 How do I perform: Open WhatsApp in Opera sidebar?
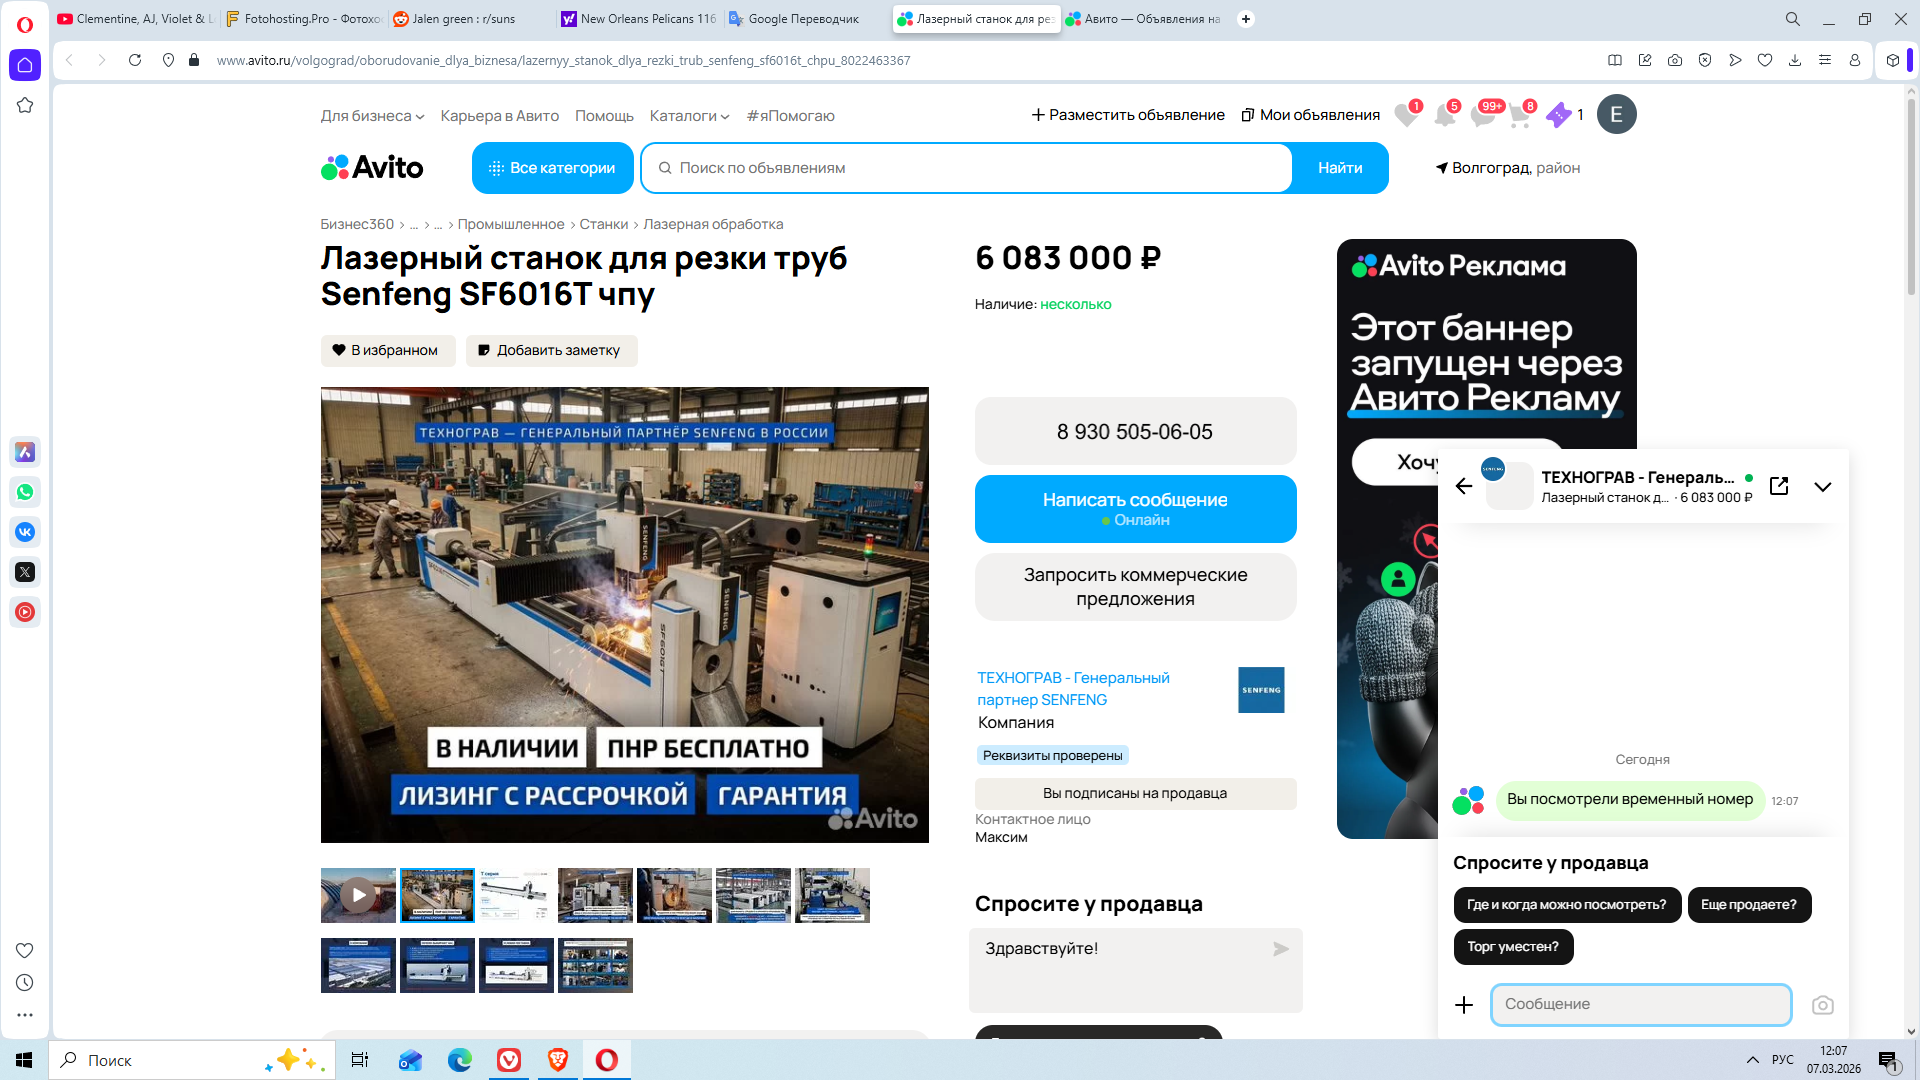pyautogui.click(x=25, y=492)
